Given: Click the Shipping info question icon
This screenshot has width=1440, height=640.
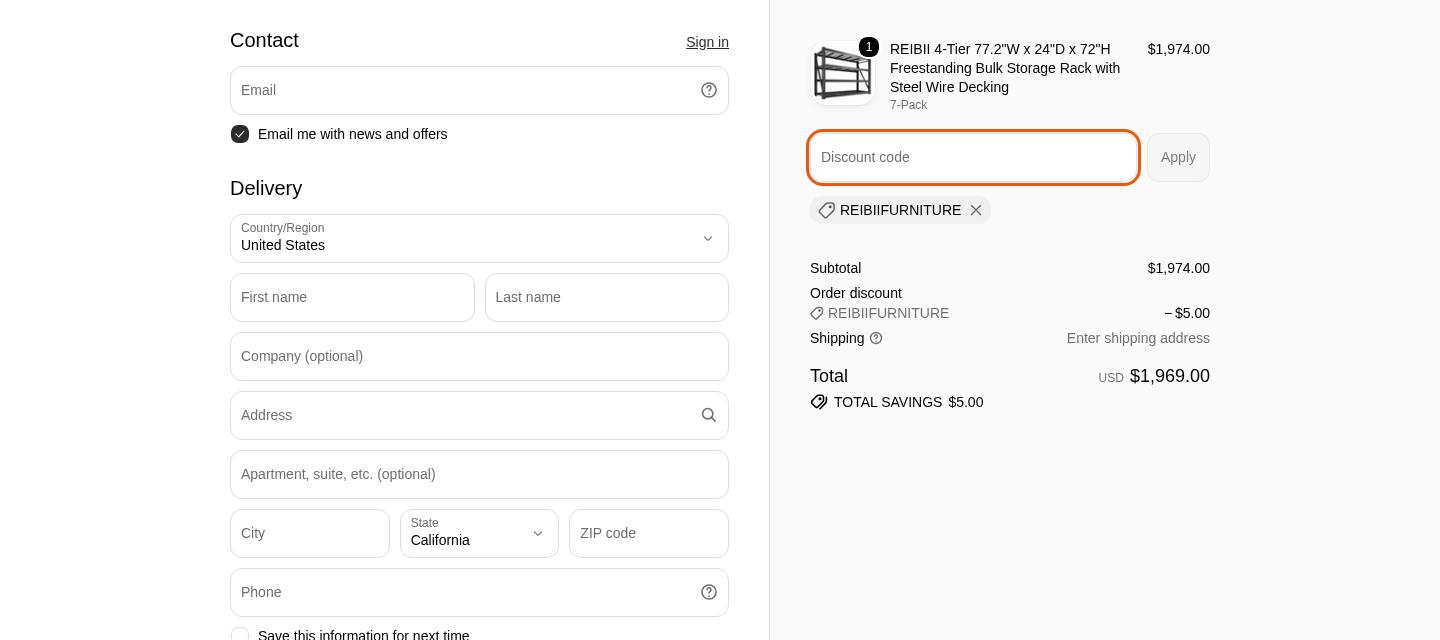Looking at the screenshot, I should [876, 338].
